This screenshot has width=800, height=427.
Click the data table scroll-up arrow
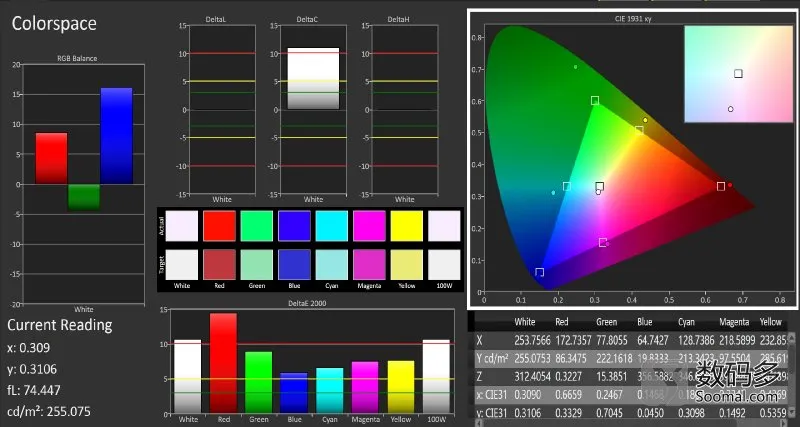pyautogui.click(x=791, y=337)
